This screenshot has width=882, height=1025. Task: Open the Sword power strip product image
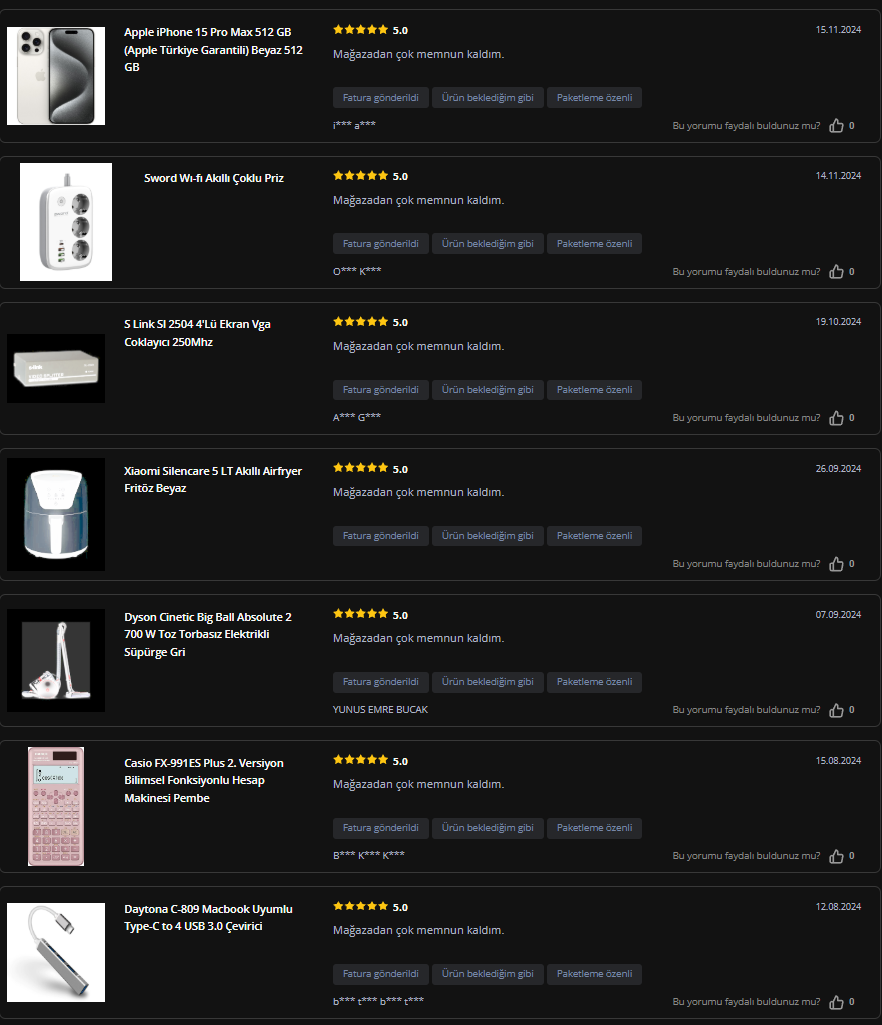66,222
